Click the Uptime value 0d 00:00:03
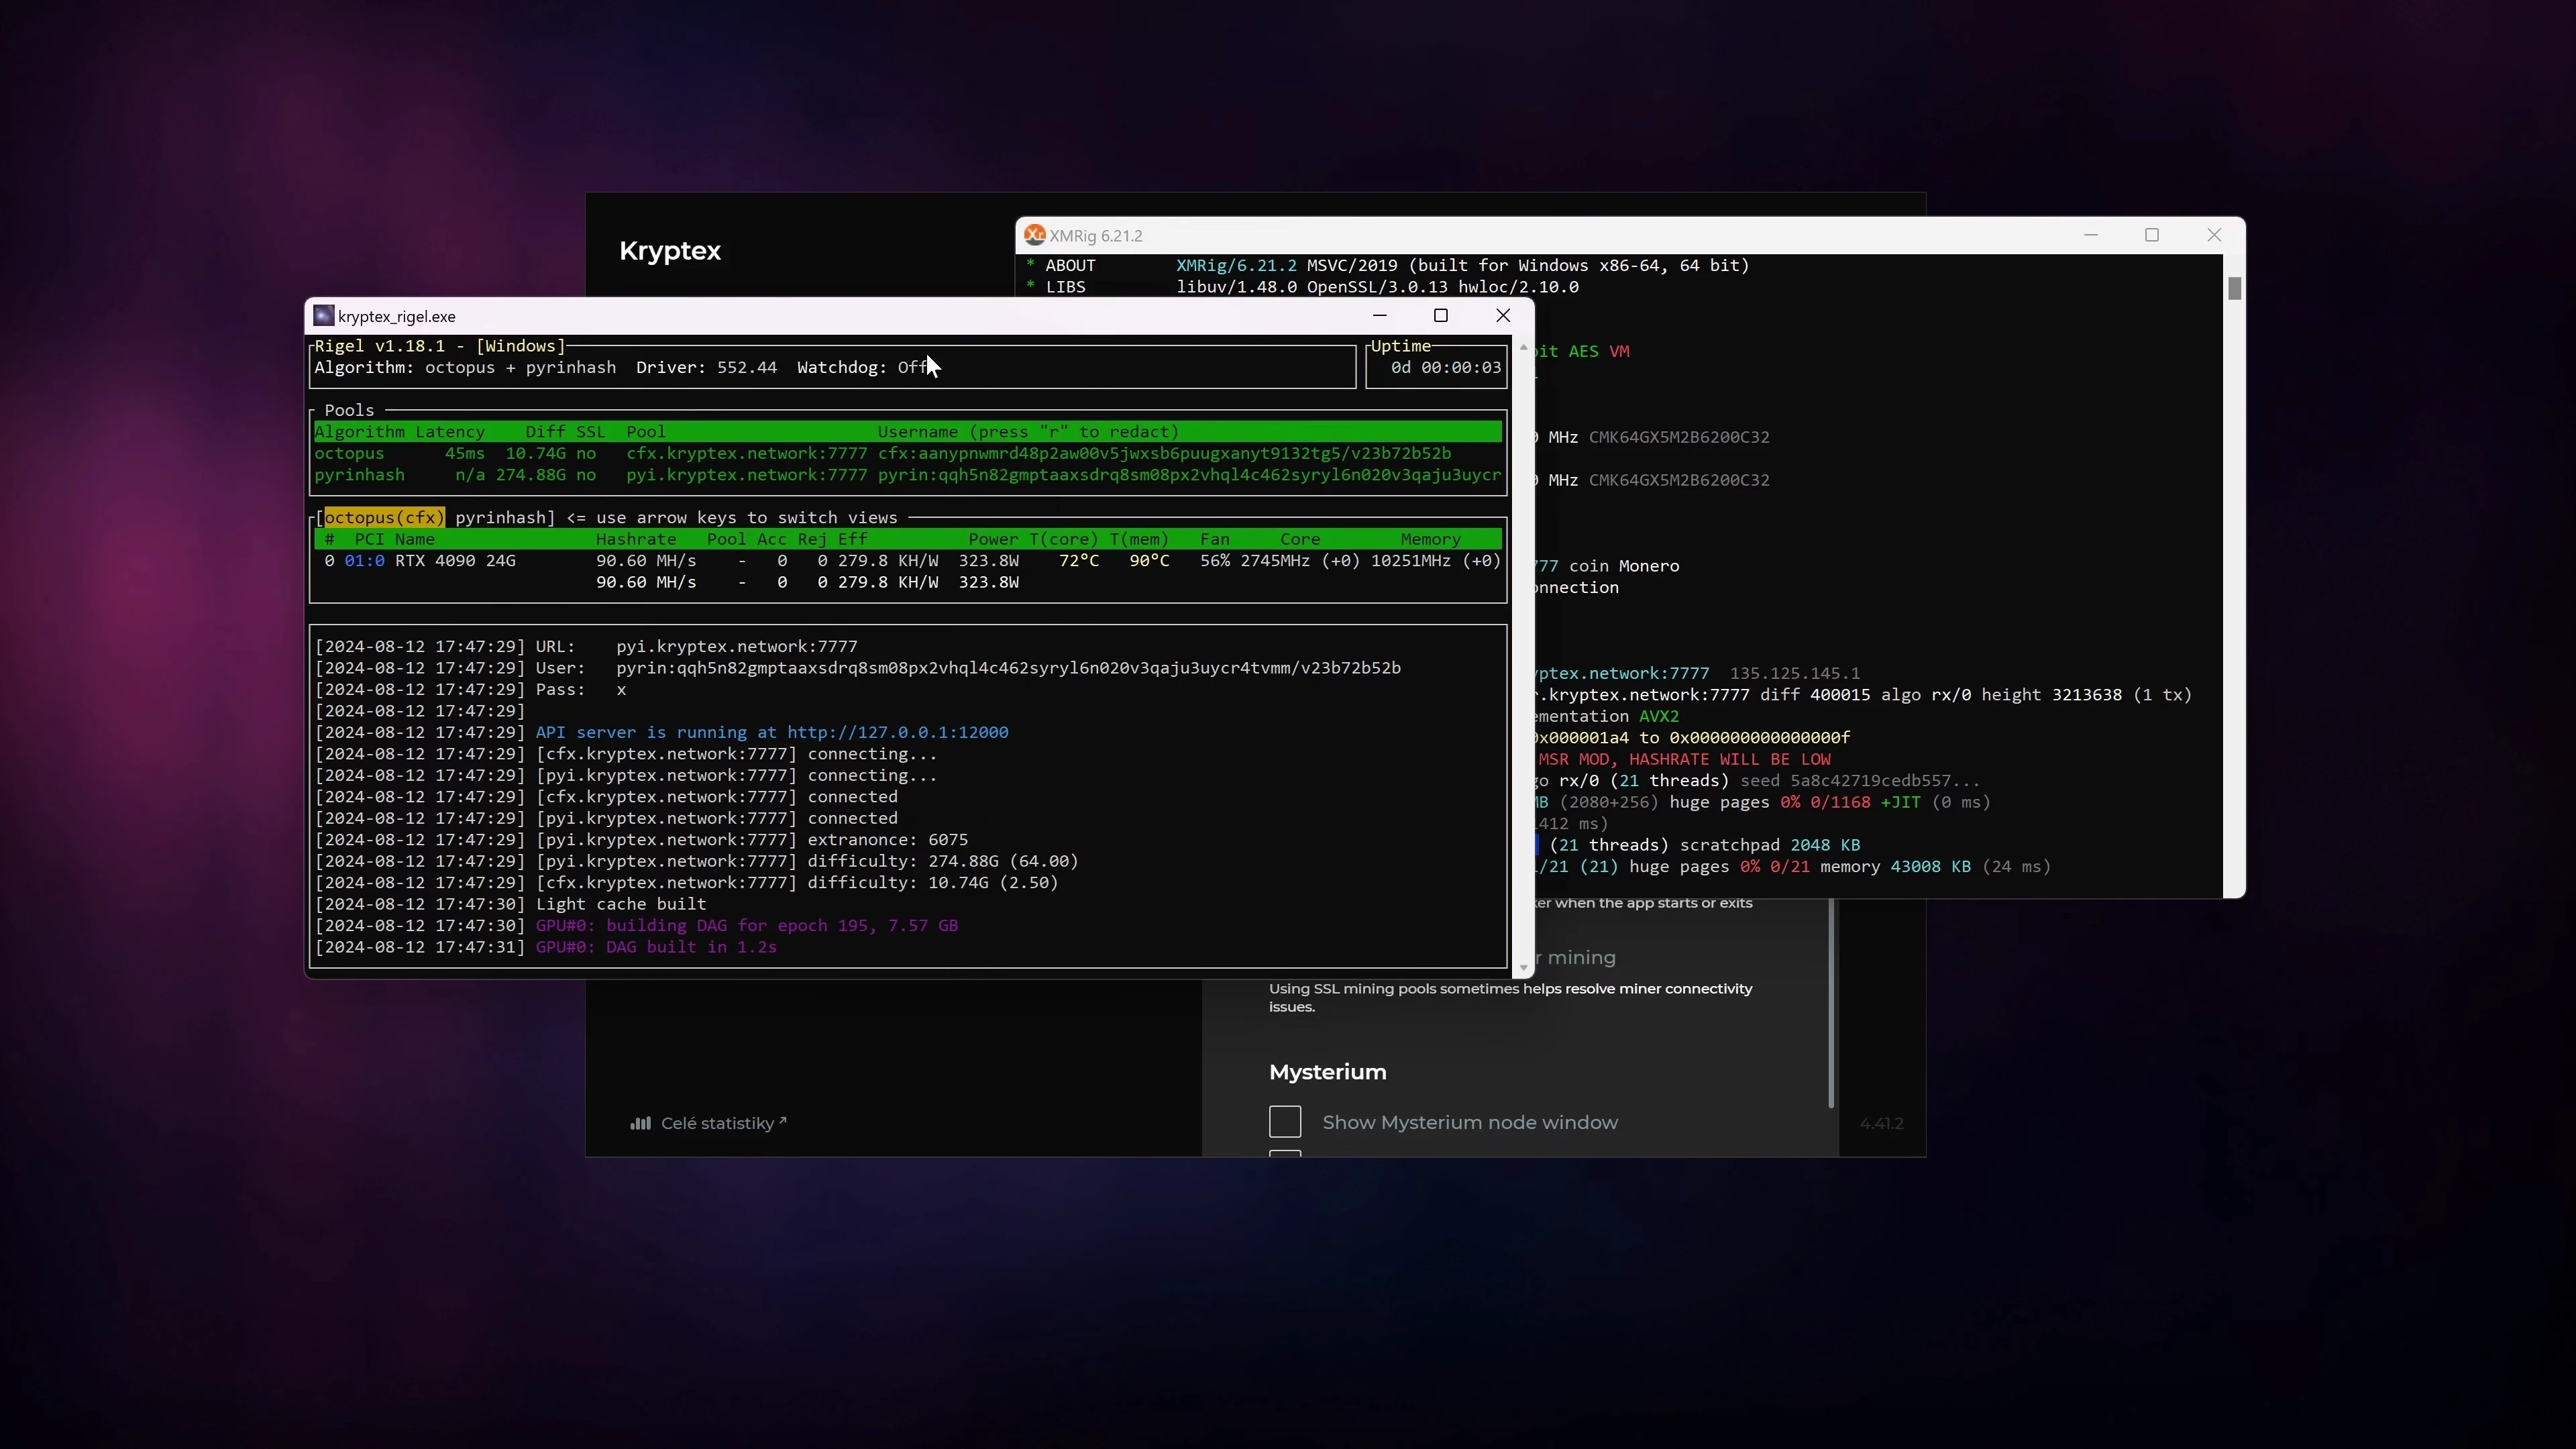Image resolution: width=2576 pixels, height=1449 pixels. coord(1446,368)
